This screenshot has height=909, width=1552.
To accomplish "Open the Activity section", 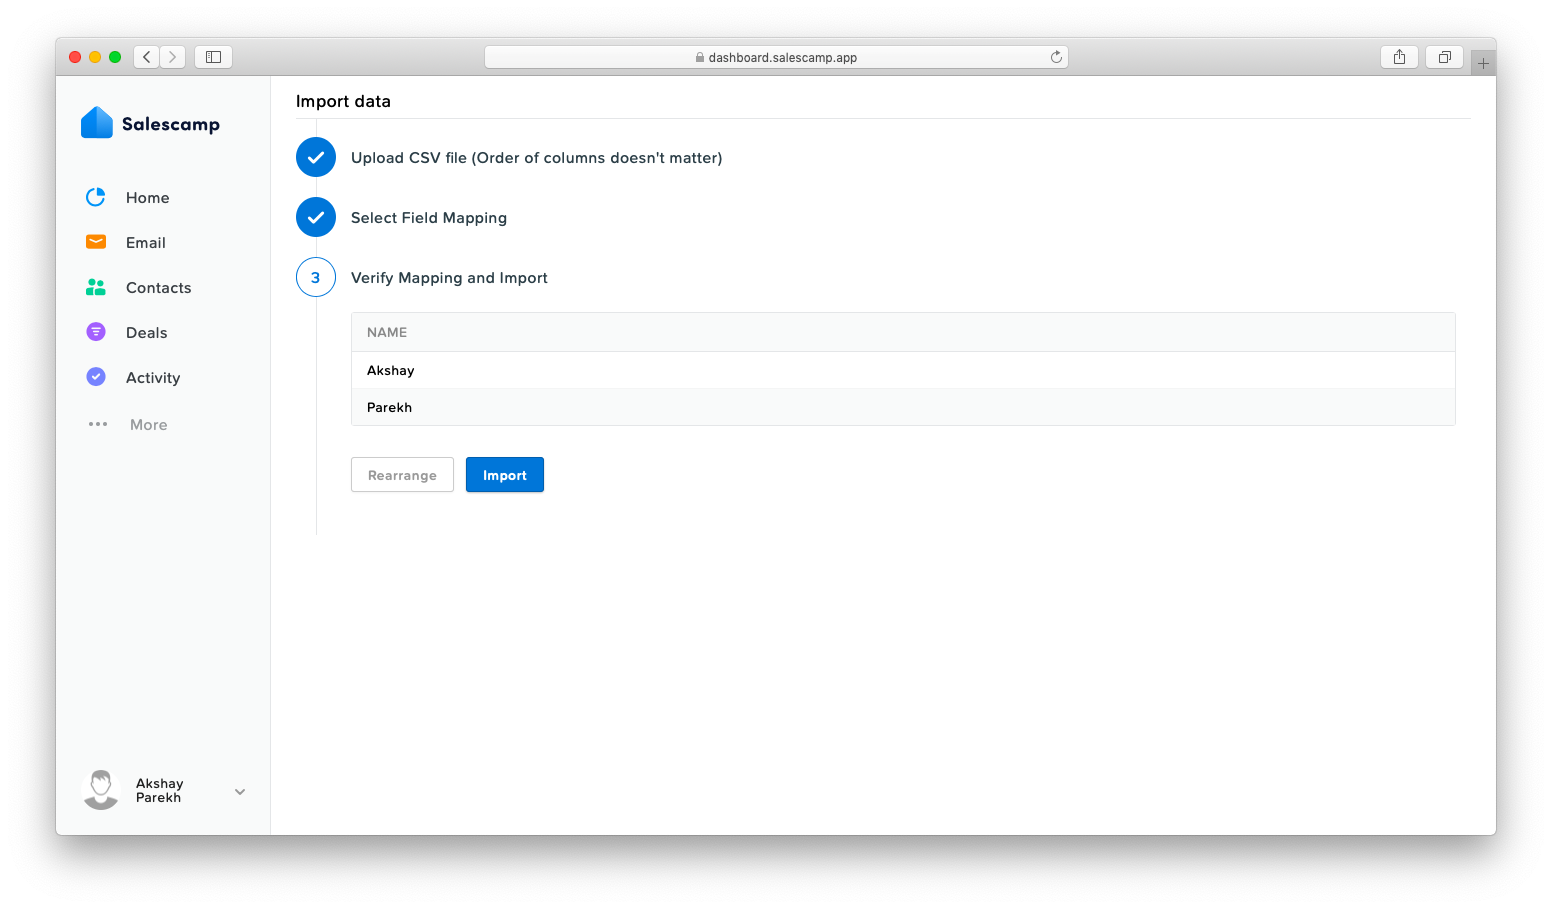I will pos(153,378).
